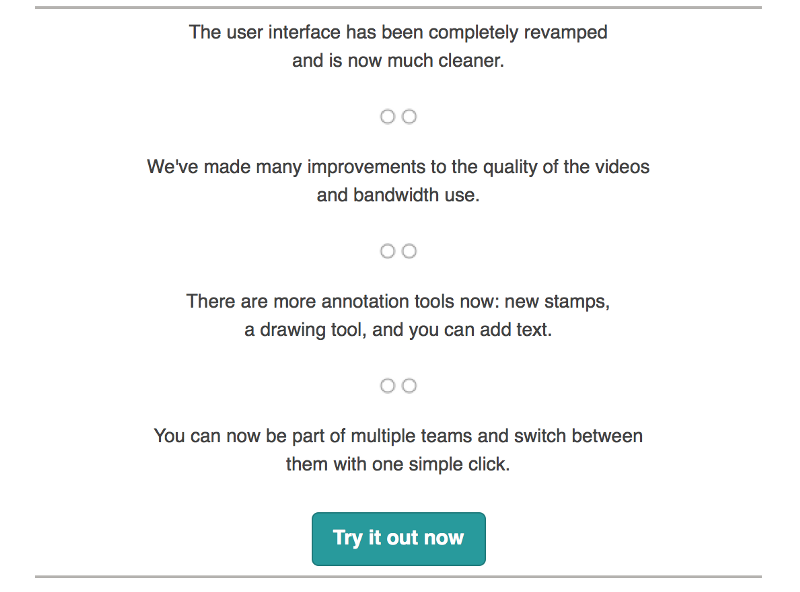
Task: Select left circle under 'bandwidth use' paragraph
Action: [388, 251]
